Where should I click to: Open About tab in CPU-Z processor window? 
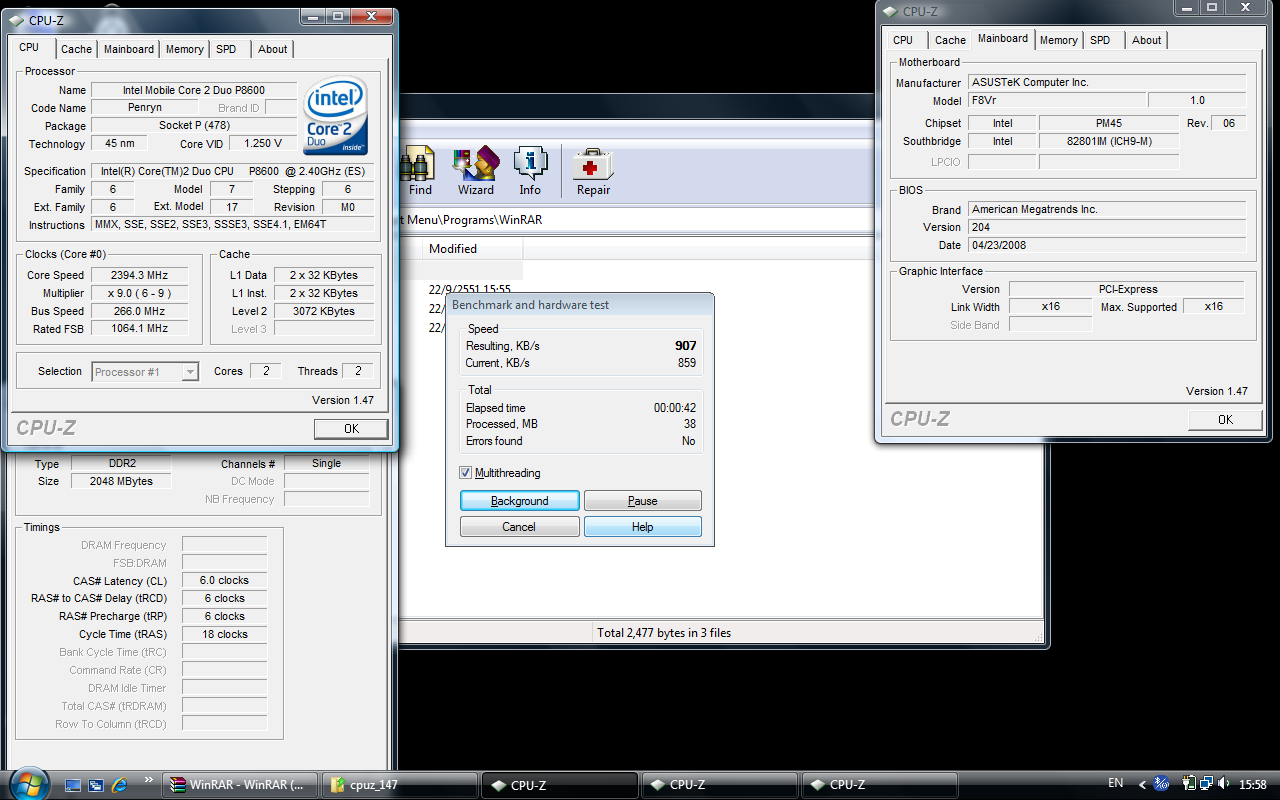(x=273, y=49)
